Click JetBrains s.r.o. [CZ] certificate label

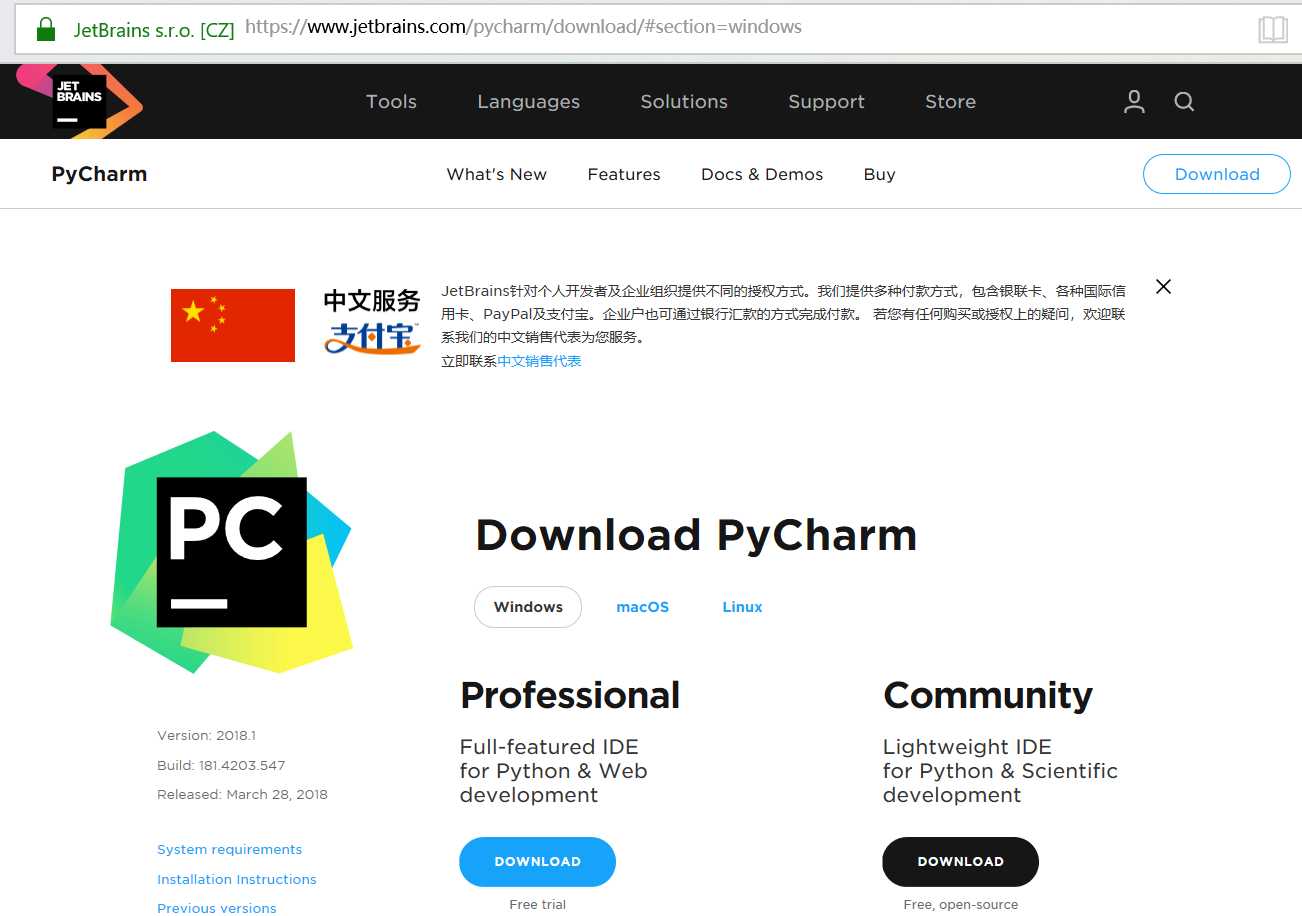154,29
